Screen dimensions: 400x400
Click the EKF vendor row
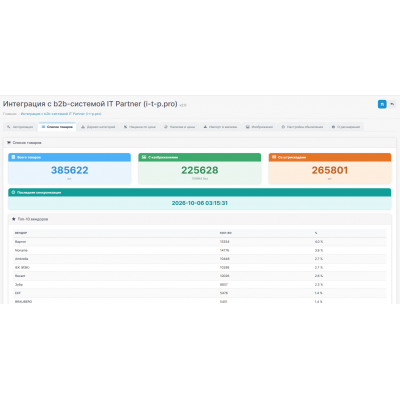(x=200, y=293)
